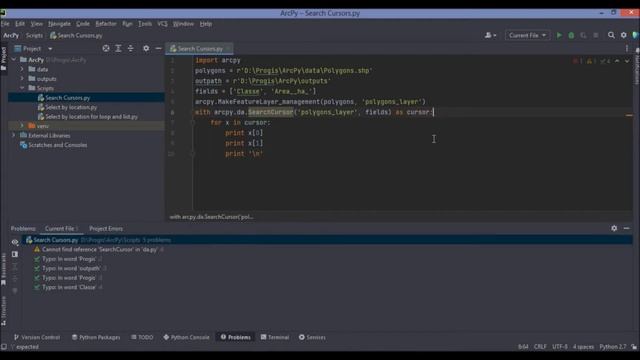Open Problems panel settings gear

coord(614,229)
